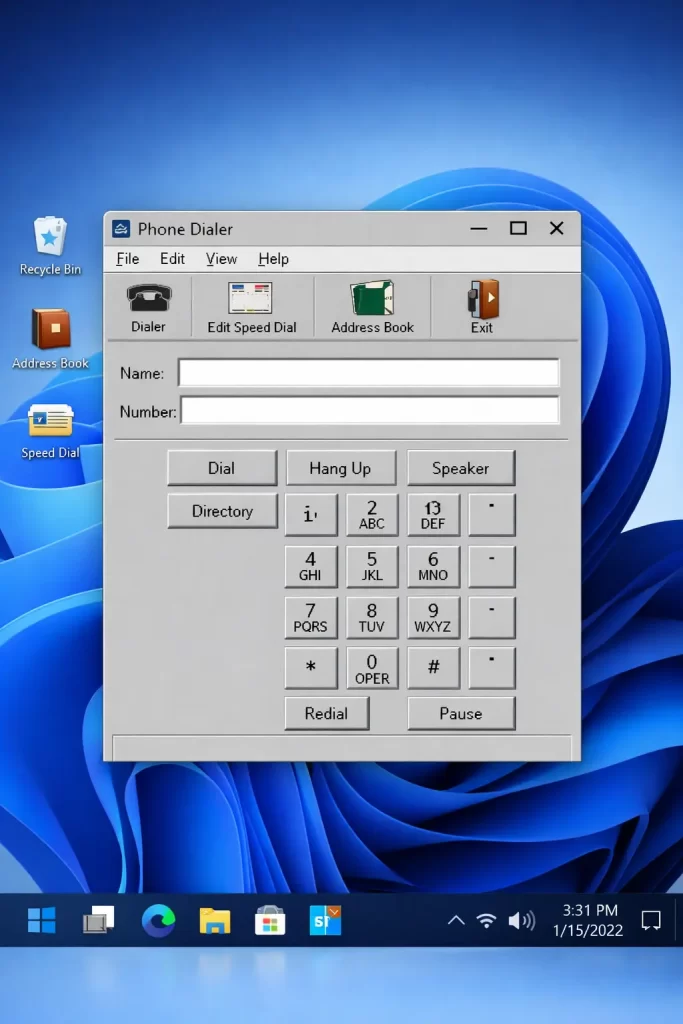This screenshot has width=683, height=1024.
Task: Open the Windows Start menu
Action: pyautogui.click(x=42, y=920)
